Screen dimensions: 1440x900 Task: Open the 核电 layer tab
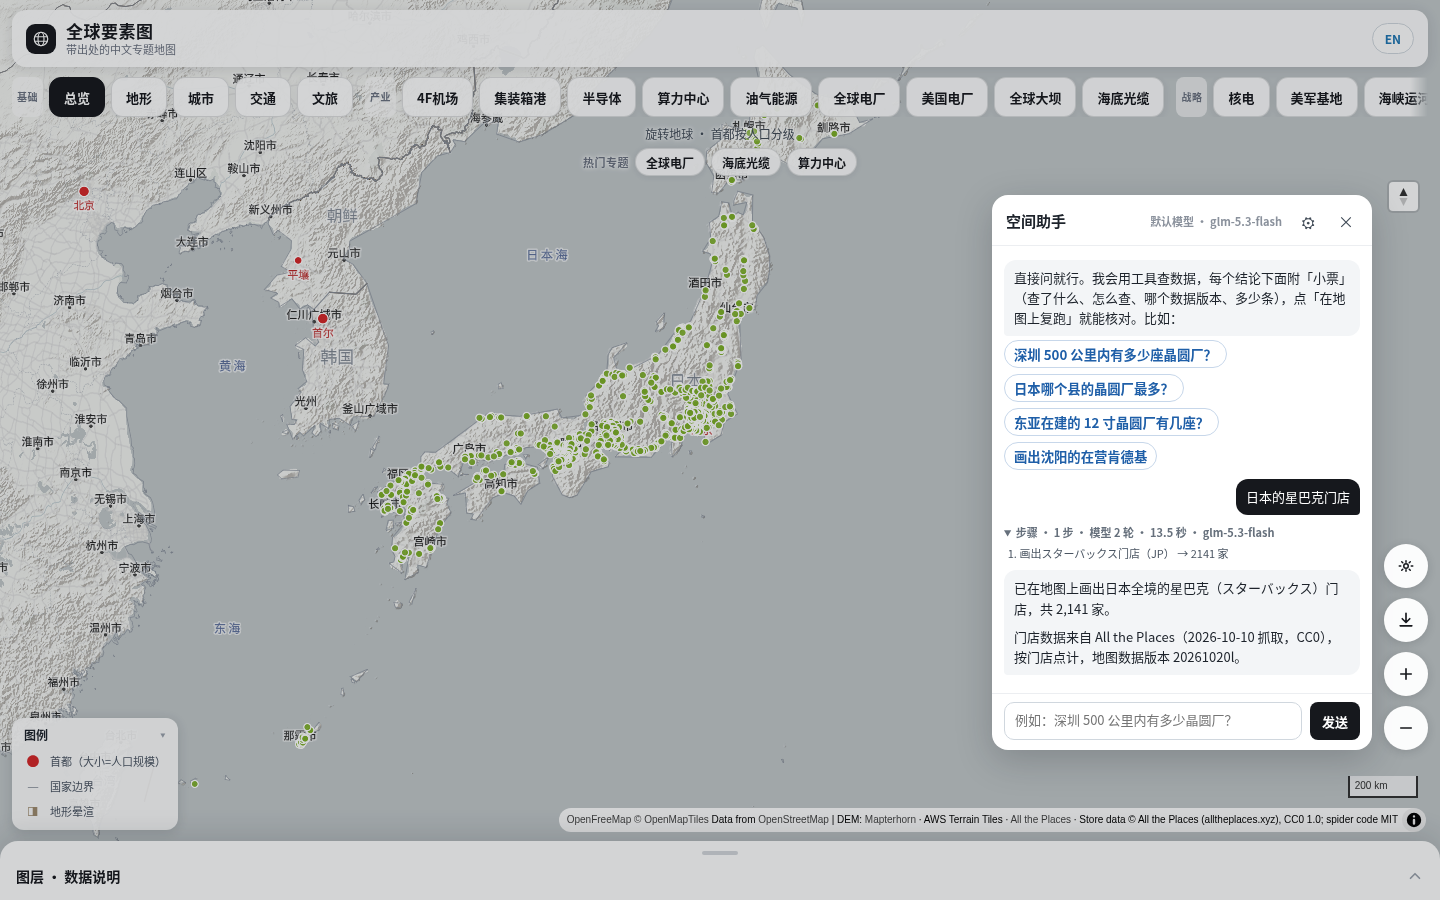click(1241, 98)
